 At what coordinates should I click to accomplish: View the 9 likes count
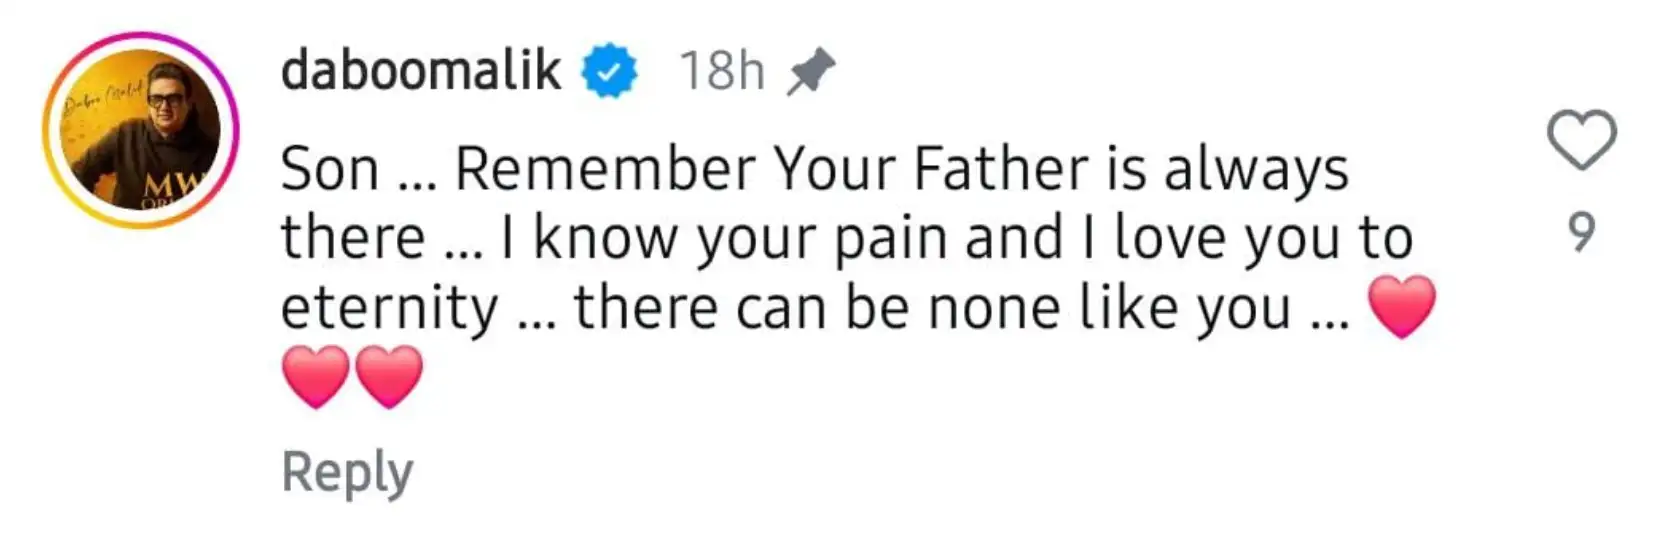click(1580, 233)
